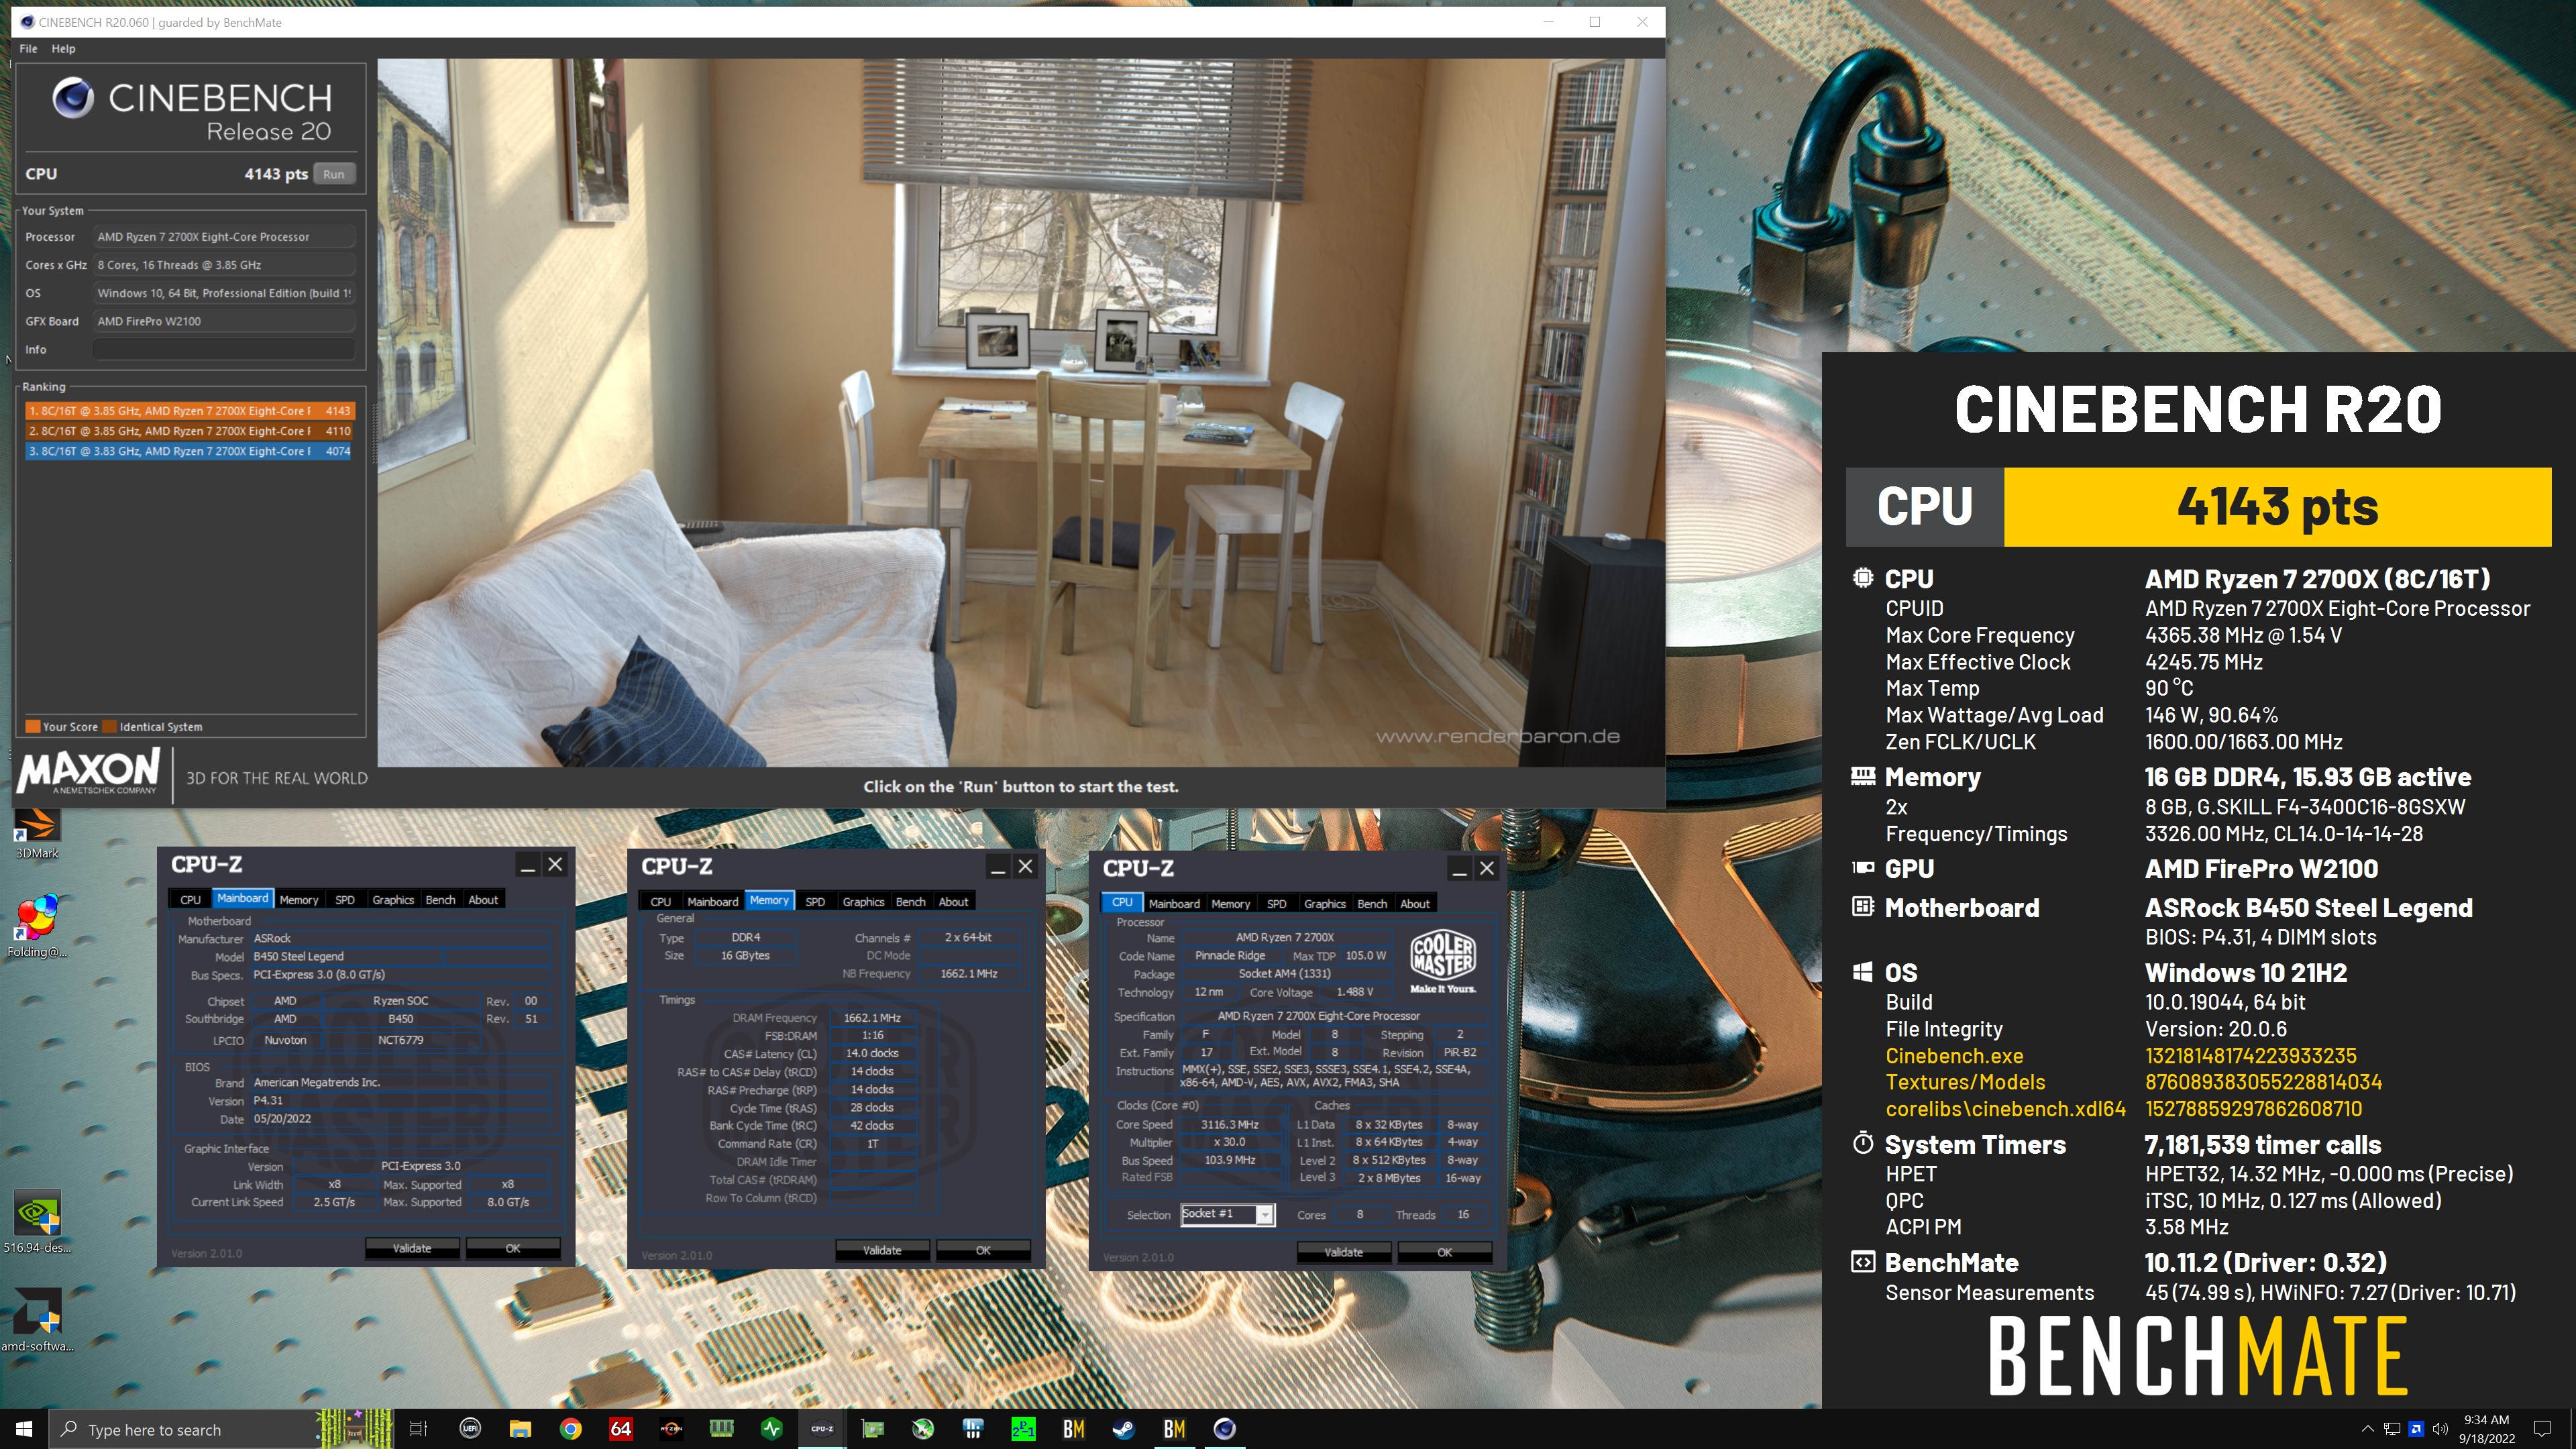The width and height of the screenshot is (2576, 1449).
Task: Click the 7,181,539 timer calls text
Action: coord(2263,1145)
